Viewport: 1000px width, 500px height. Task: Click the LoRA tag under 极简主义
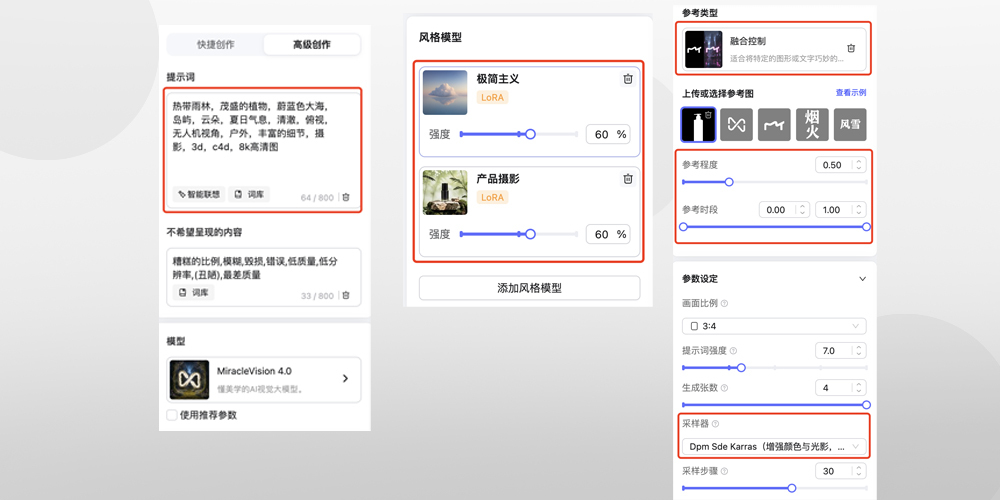click(492, 98)
